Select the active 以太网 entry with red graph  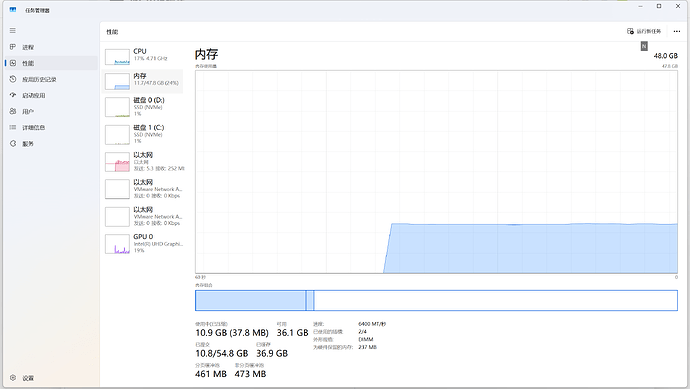point(143,161)
